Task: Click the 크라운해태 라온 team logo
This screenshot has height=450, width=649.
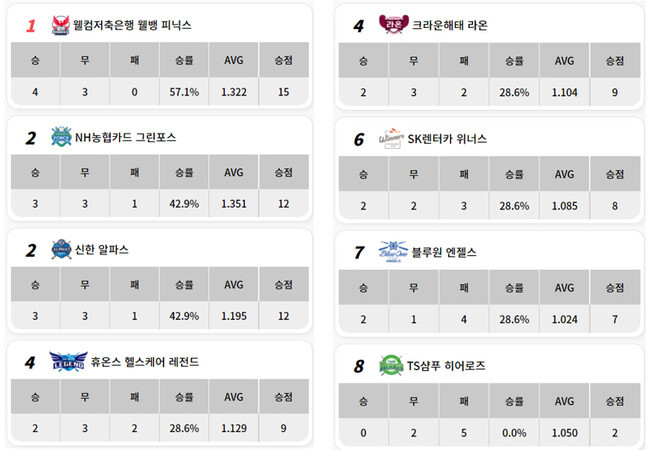Action: point(392,24)
